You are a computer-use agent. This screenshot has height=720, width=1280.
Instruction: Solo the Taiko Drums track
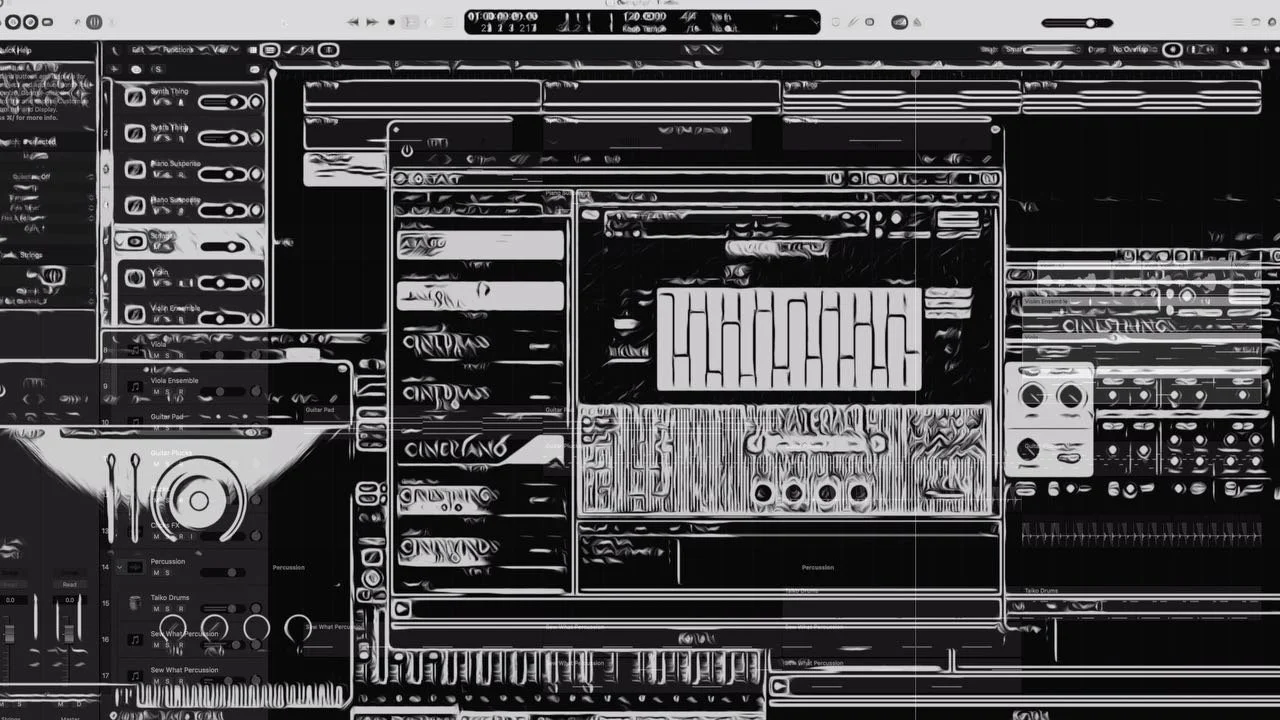[x=167, y=608]
